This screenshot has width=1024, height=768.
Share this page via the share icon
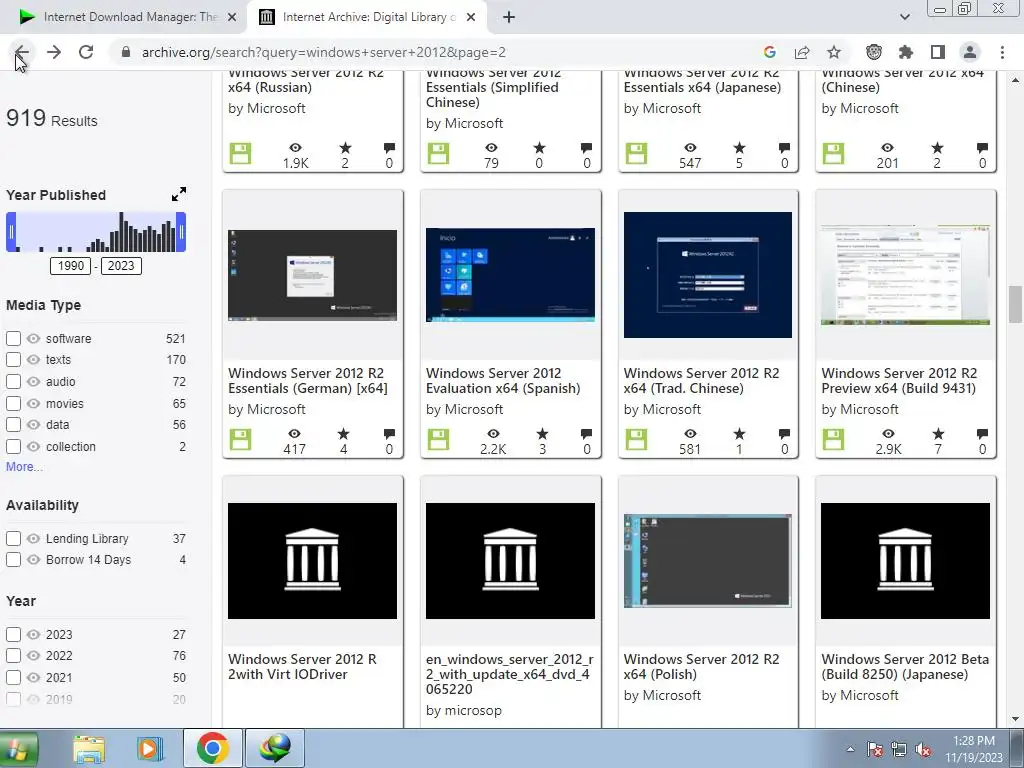click(x=802, y=52)
